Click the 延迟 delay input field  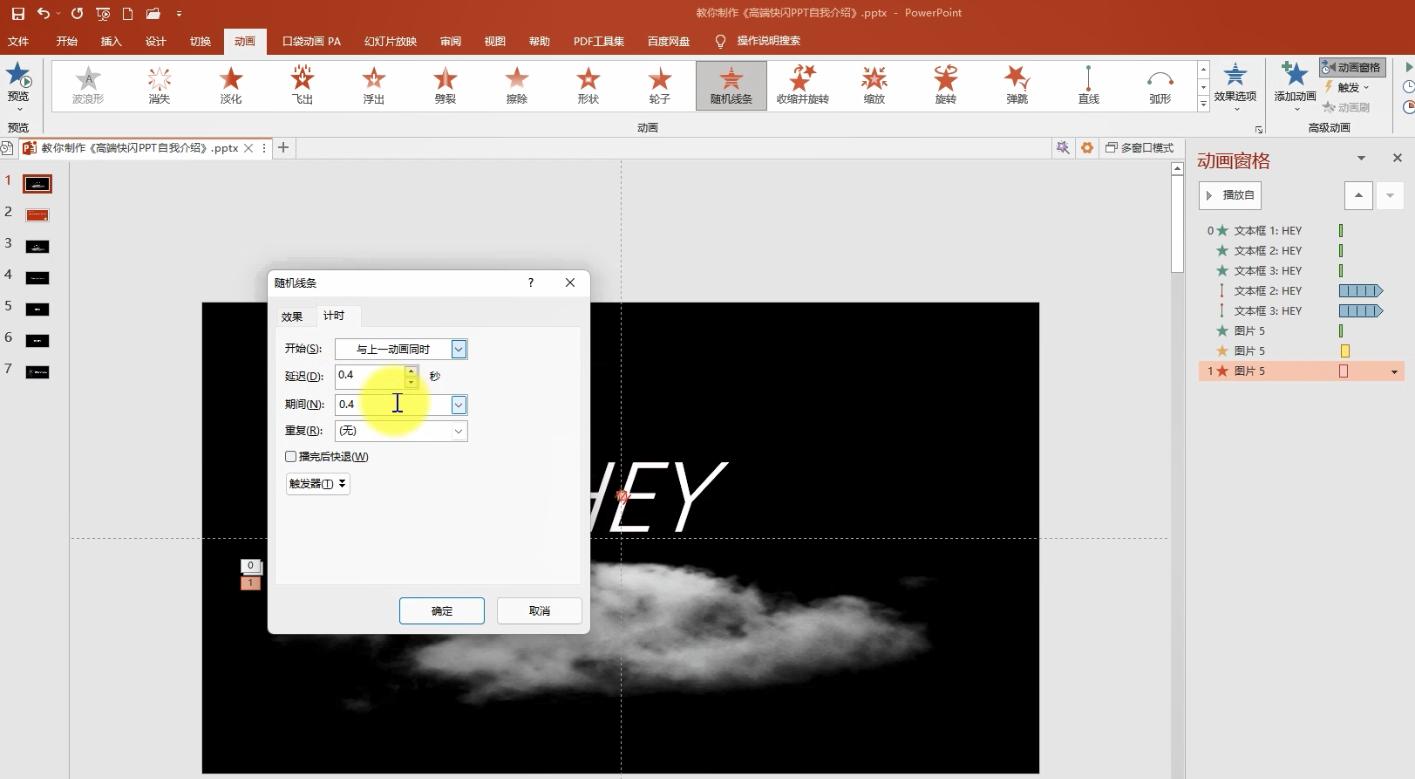click(370, 376)
